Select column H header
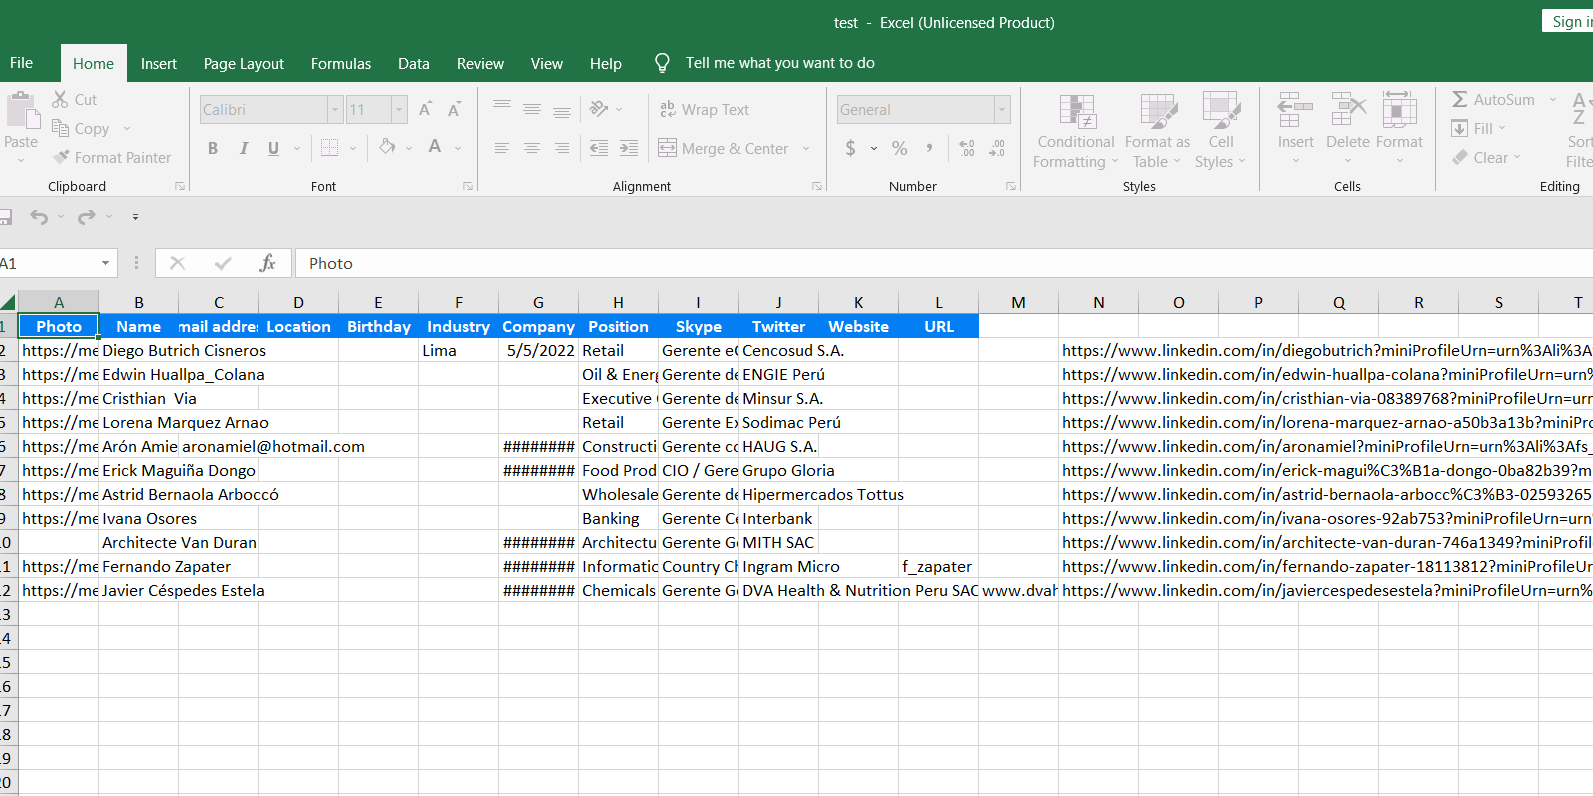This screenshot has width=1593, height=796. pos(618,302)
